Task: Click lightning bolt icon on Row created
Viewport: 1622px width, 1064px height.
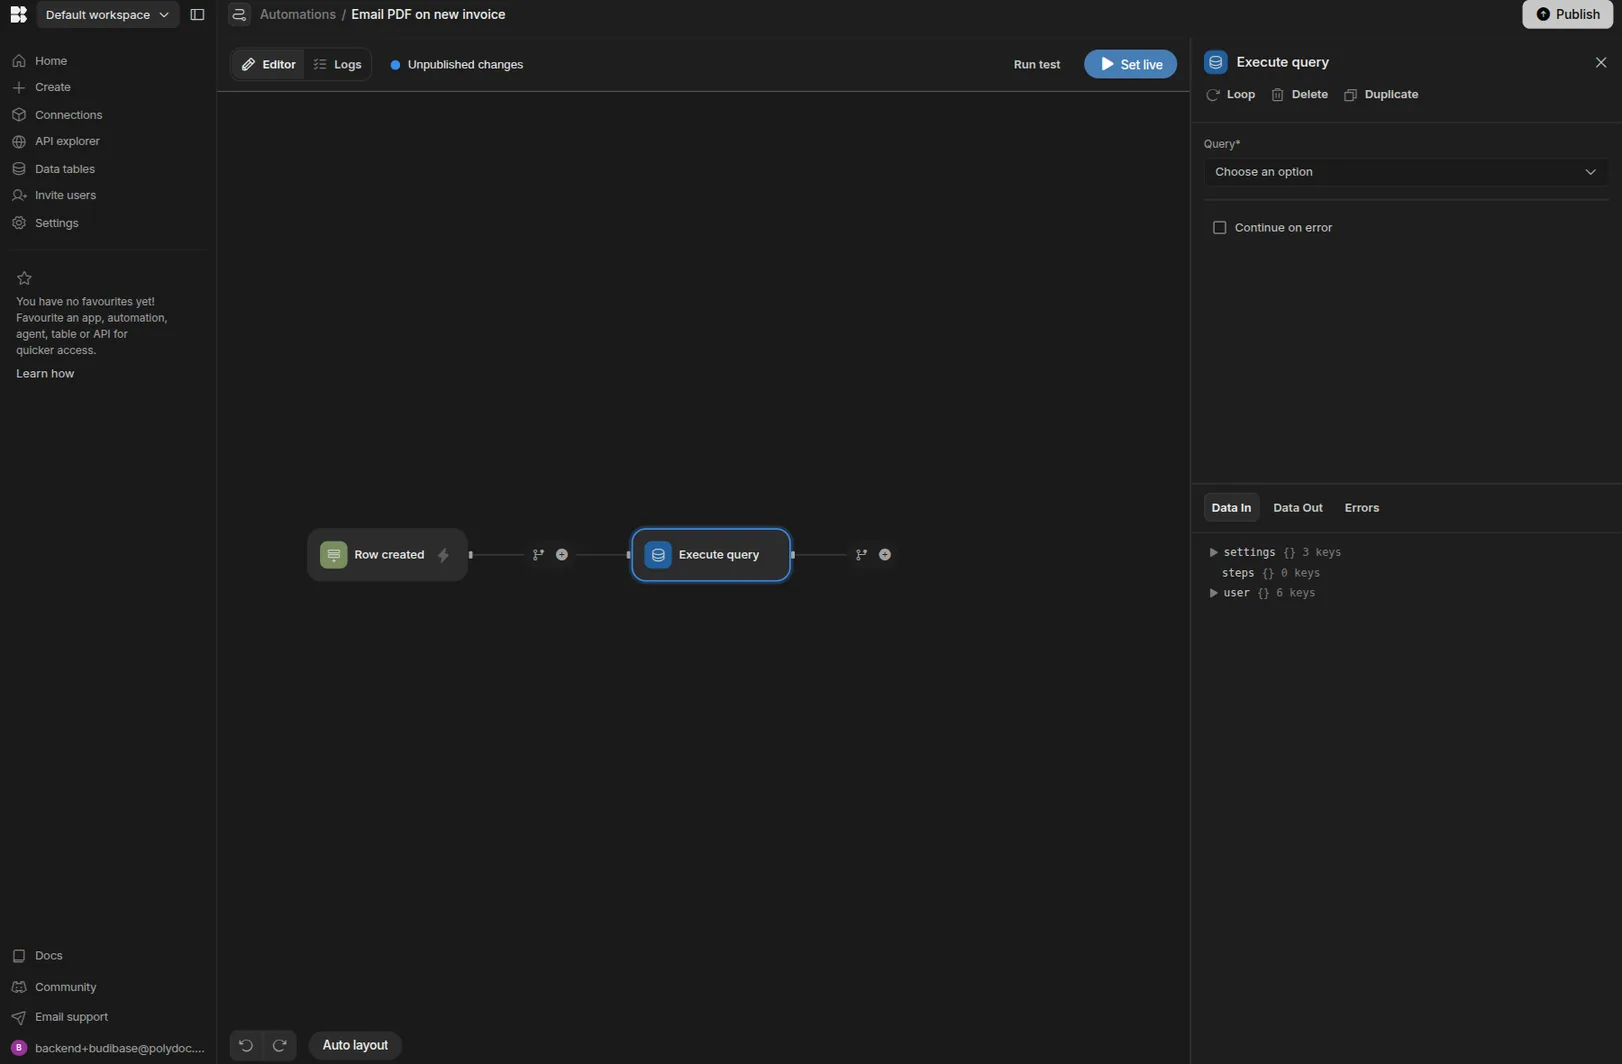Action: (x=443, y=555)
